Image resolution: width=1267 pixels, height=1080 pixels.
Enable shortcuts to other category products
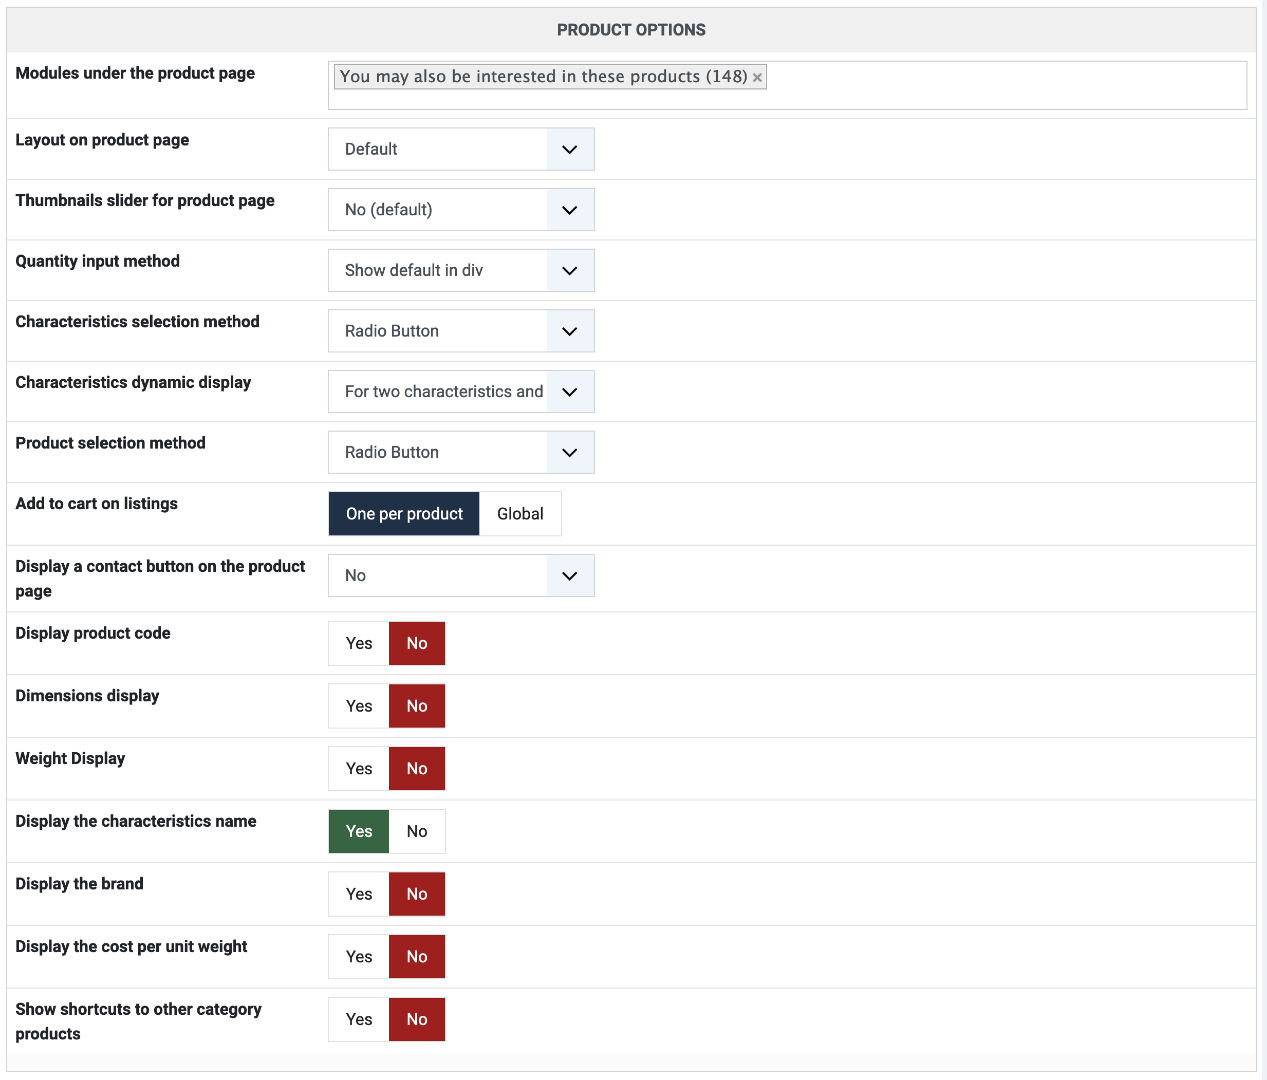coord(359,1020)
